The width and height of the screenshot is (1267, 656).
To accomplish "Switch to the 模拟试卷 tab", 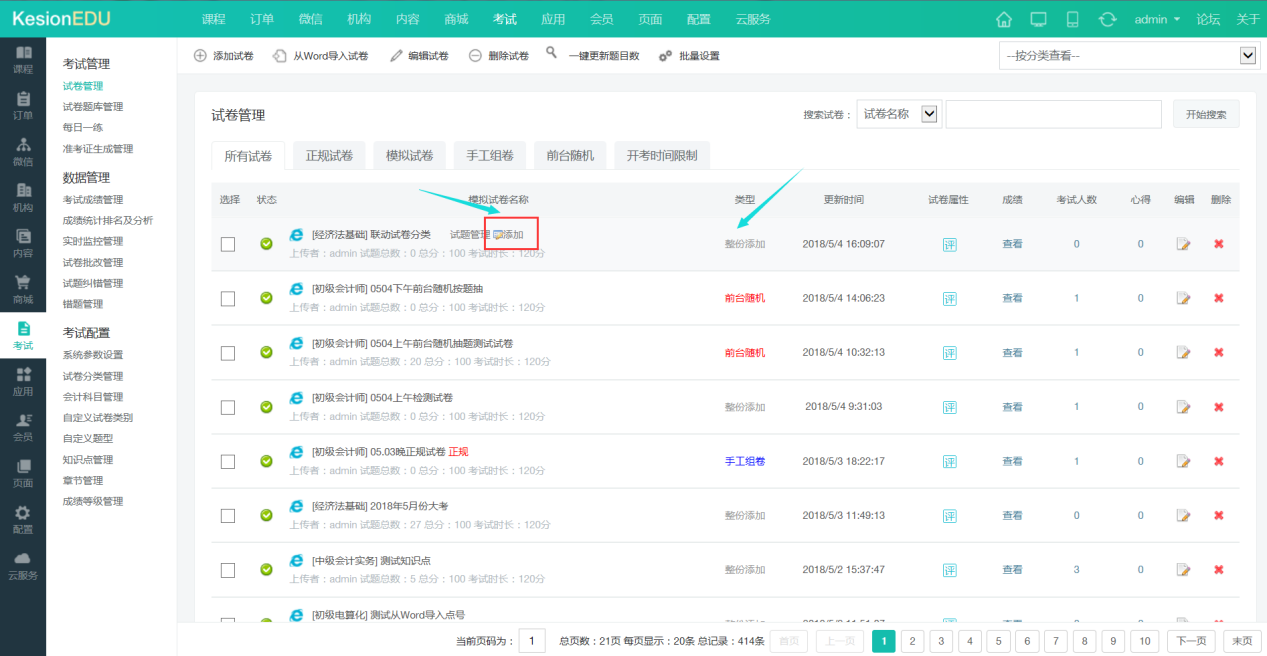I will tap(409, 155).
